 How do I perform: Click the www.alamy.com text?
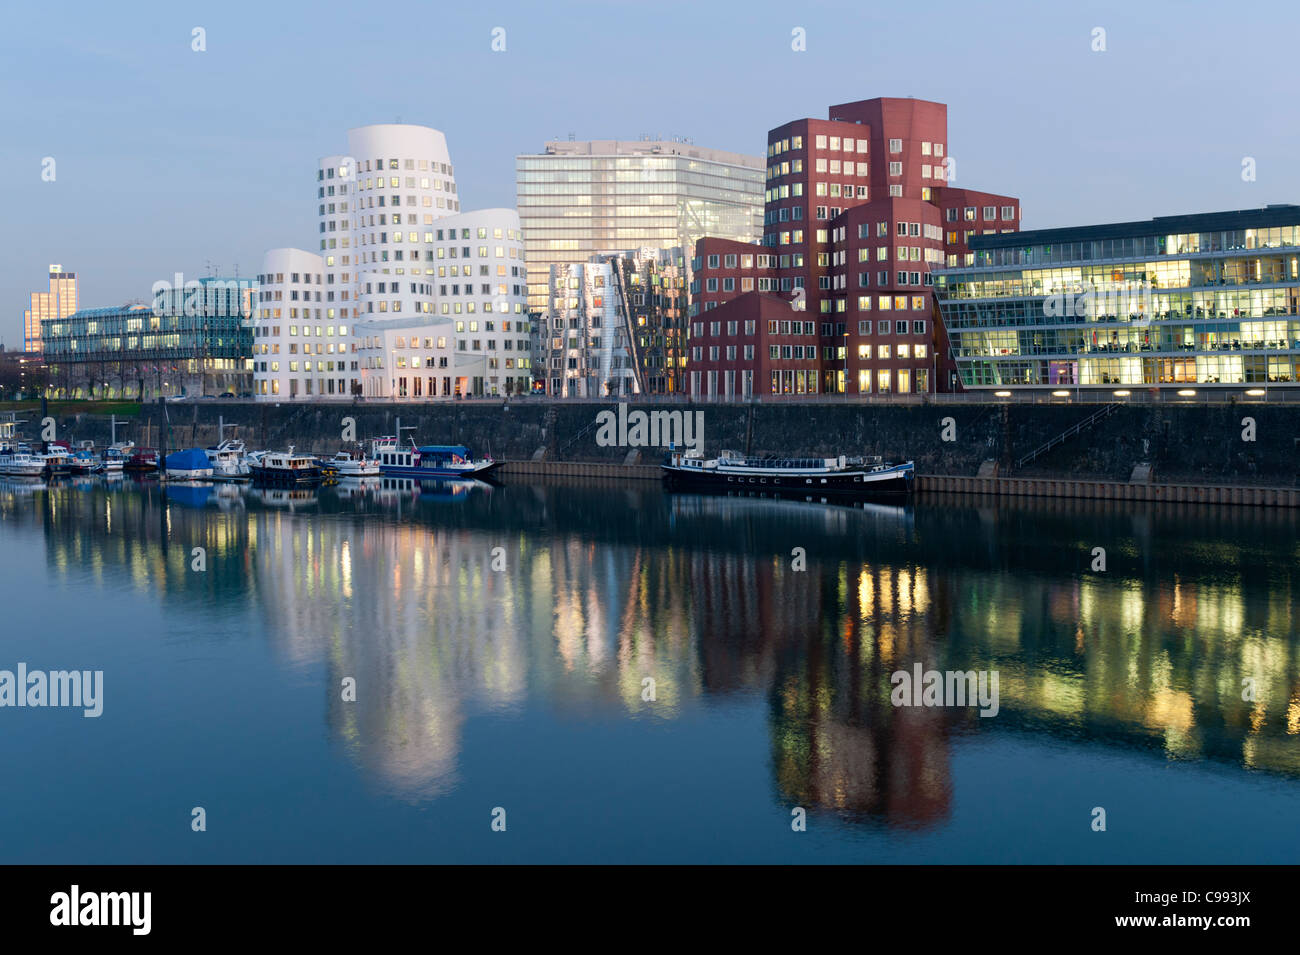click(x=1183, y=921)
